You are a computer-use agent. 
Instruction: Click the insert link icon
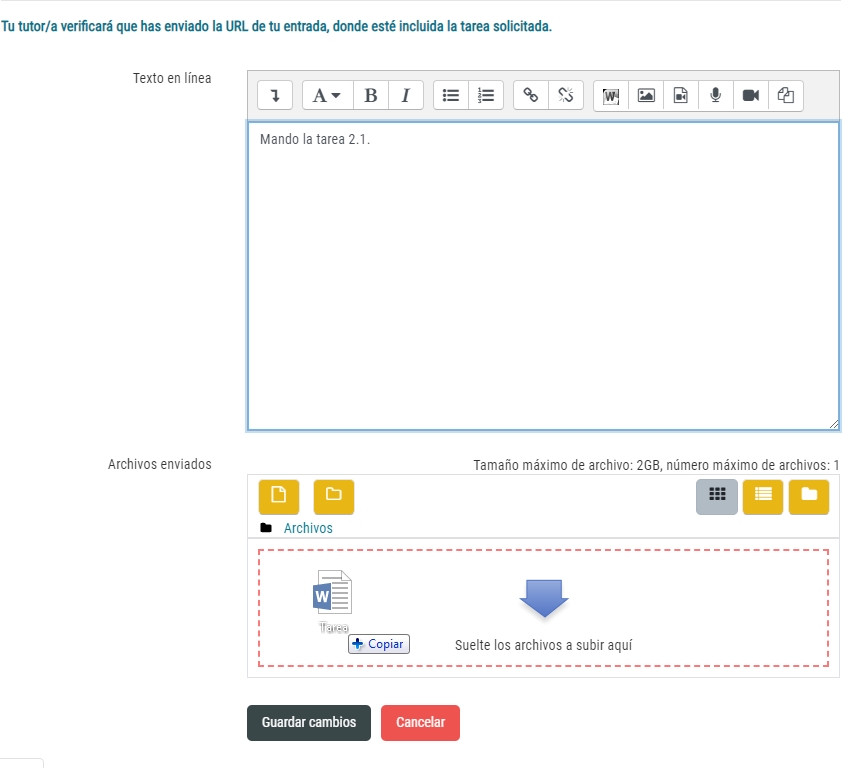tap(531, 95)
